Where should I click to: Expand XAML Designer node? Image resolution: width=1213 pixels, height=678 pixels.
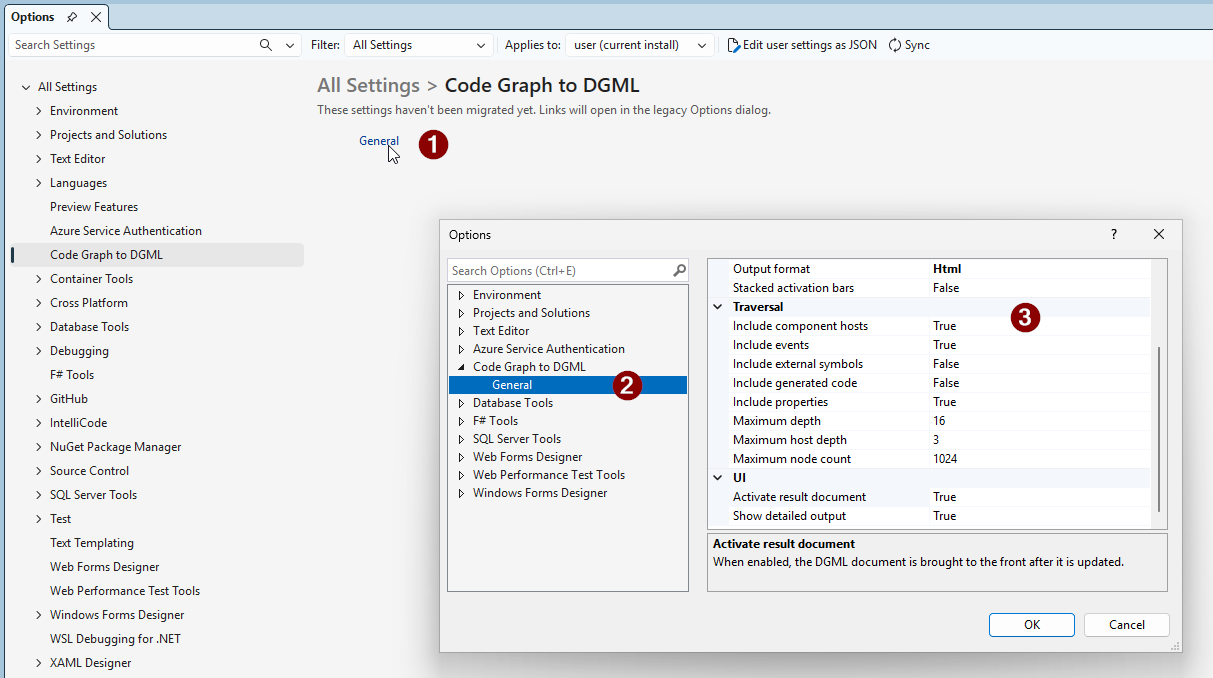[x=39, y=663]
